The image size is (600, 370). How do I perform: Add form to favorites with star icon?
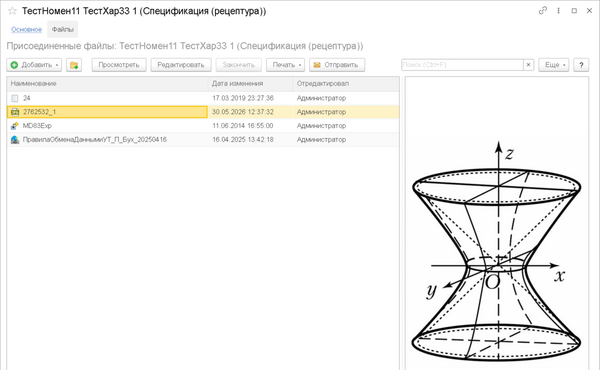tap(12, 11)
